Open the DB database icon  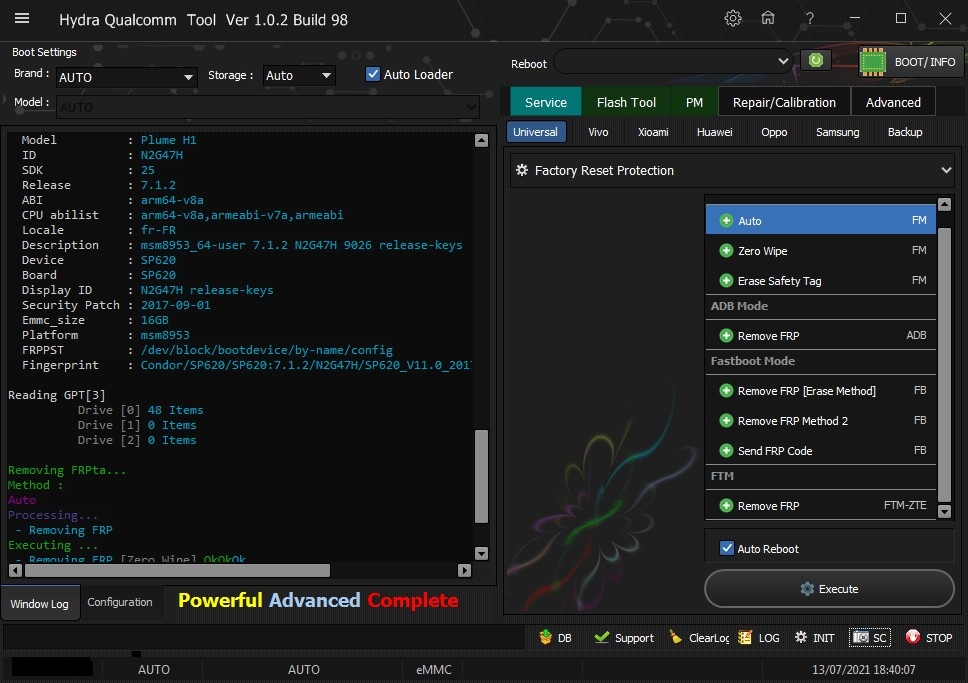point(545,637)
